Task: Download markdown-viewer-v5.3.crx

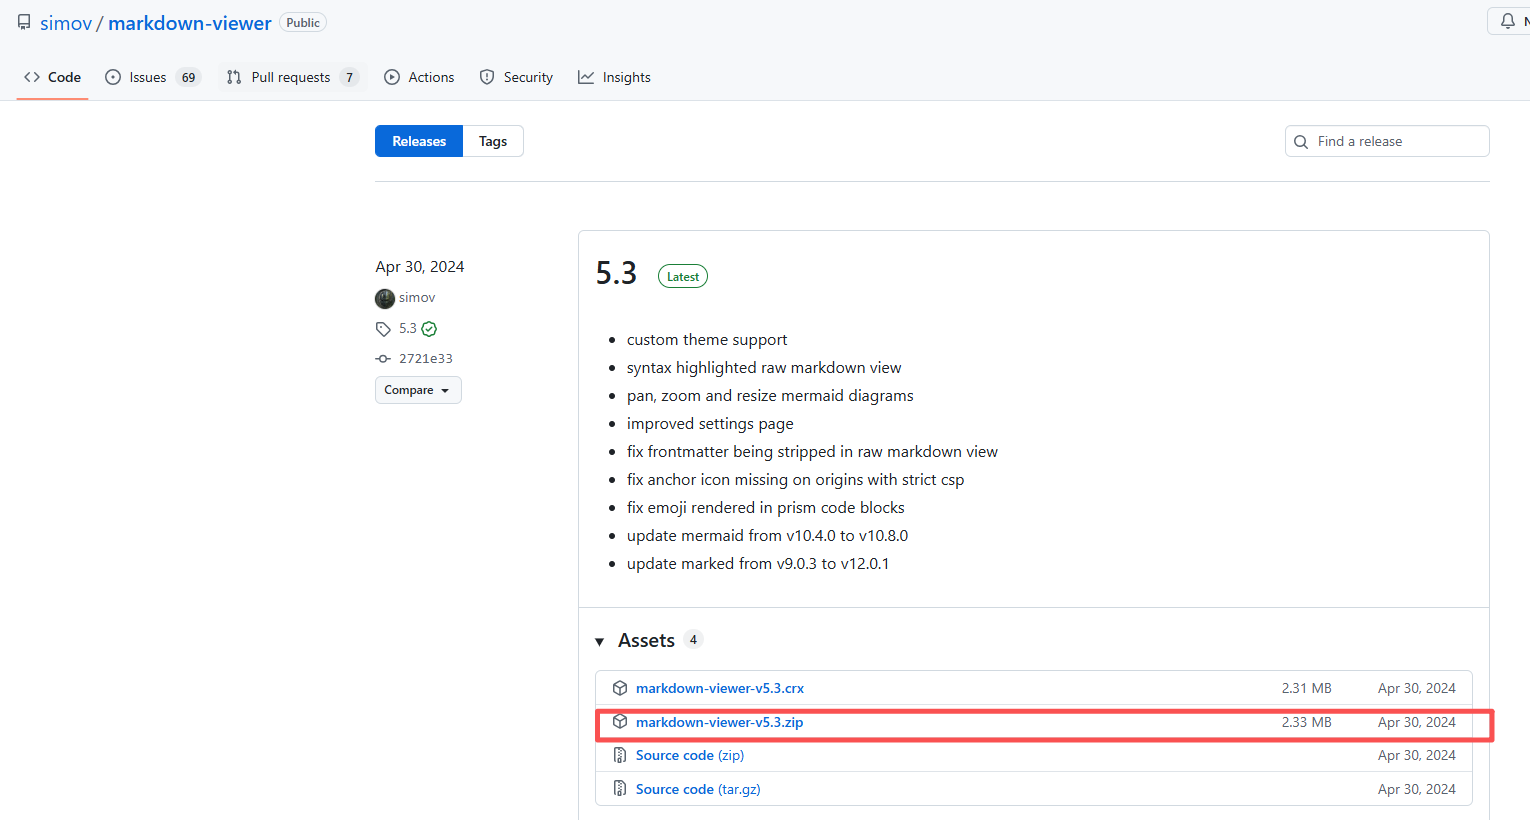Action: pyautogui.click(x=720, y=688)
